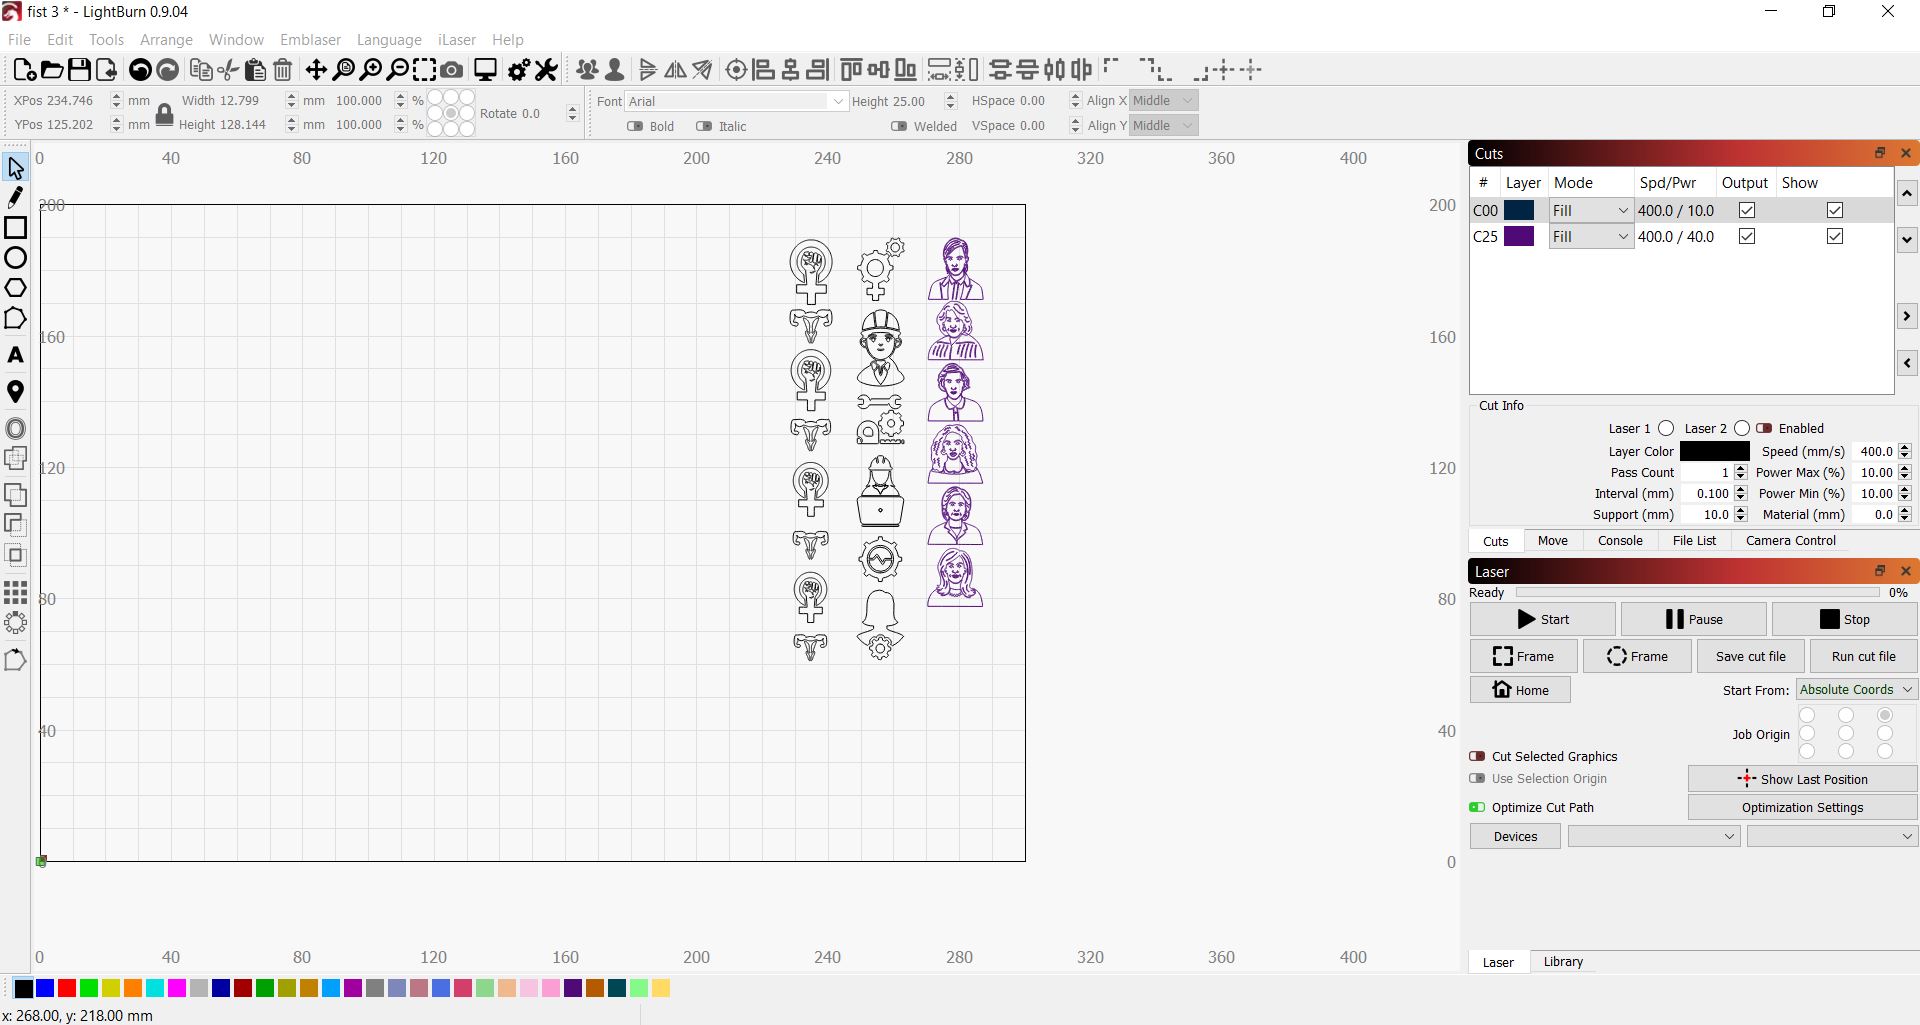The height and width of the screenshot is (1025, 1920).
Task: Increase Pass Count with stepper arrow
Action: [x=1741, y=468]
